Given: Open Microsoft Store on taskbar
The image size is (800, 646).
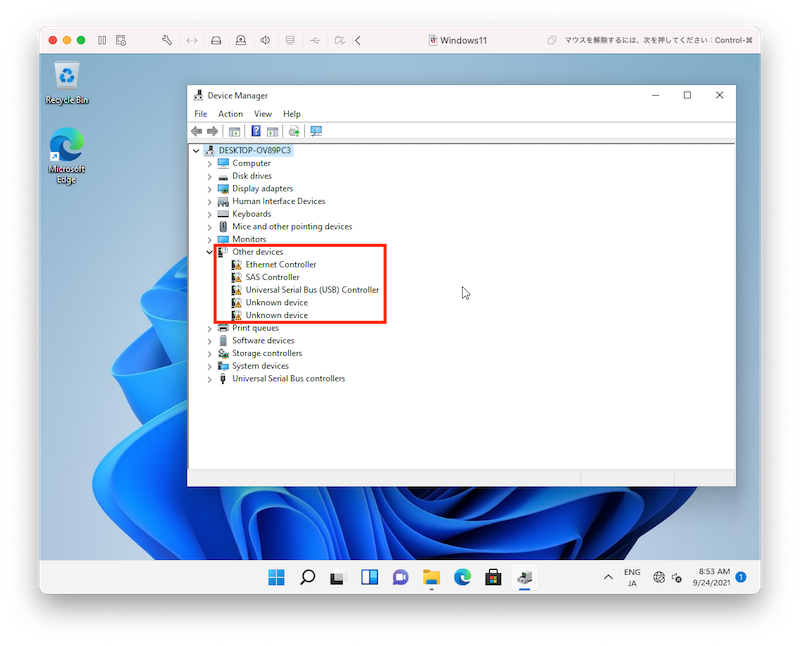Looking at the screenshot, I should [493, 577].
